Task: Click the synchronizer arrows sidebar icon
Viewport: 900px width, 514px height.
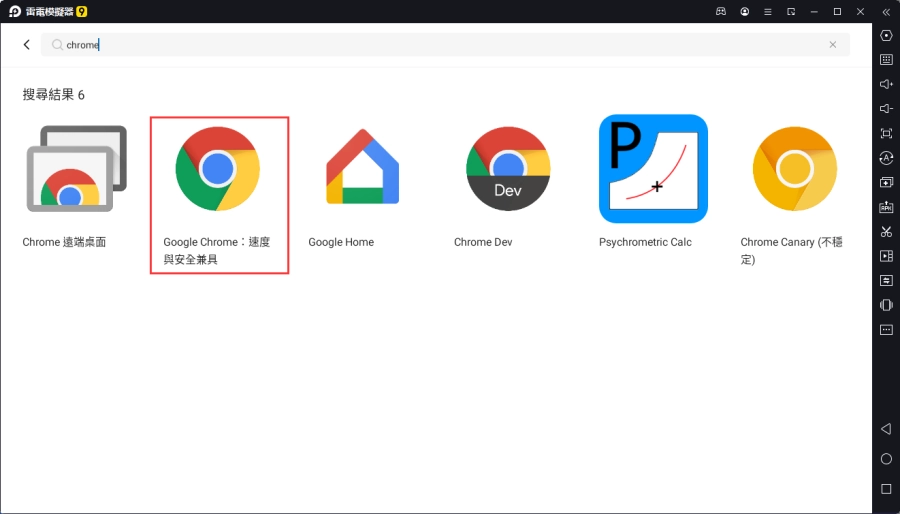Action: (x=886, y=281)
